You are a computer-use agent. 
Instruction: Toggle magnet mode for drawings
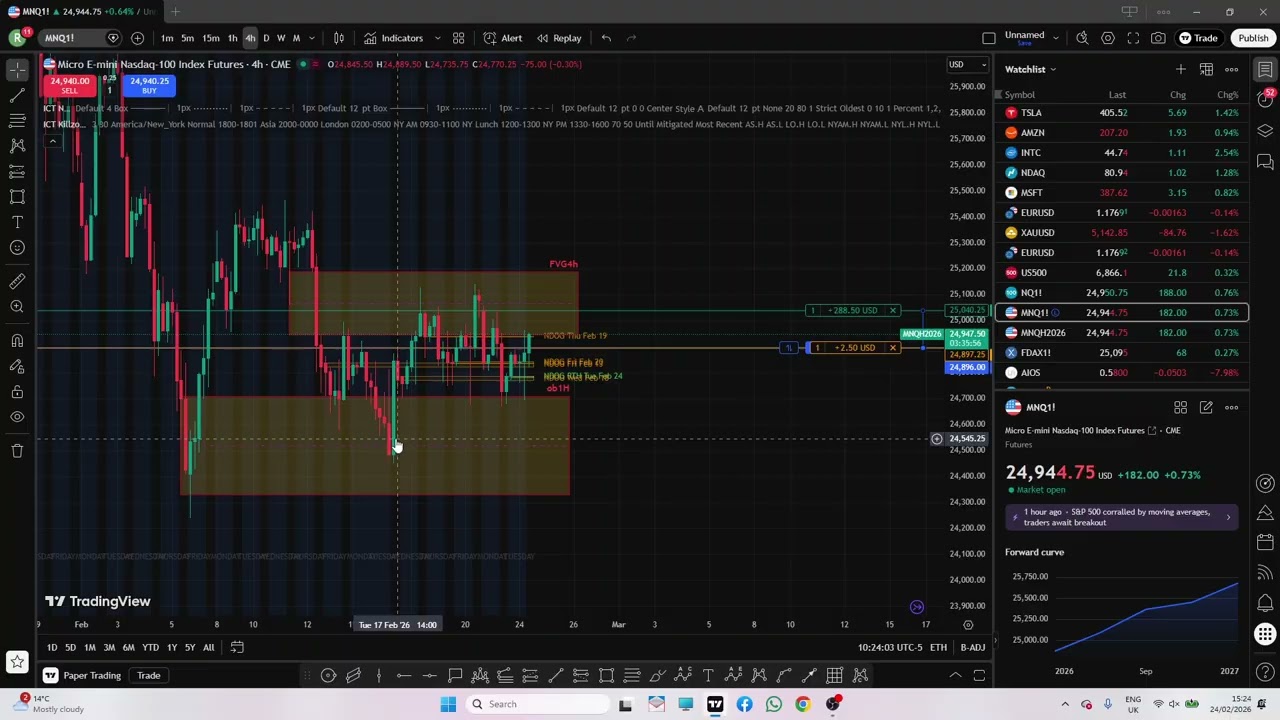(17, 340)
